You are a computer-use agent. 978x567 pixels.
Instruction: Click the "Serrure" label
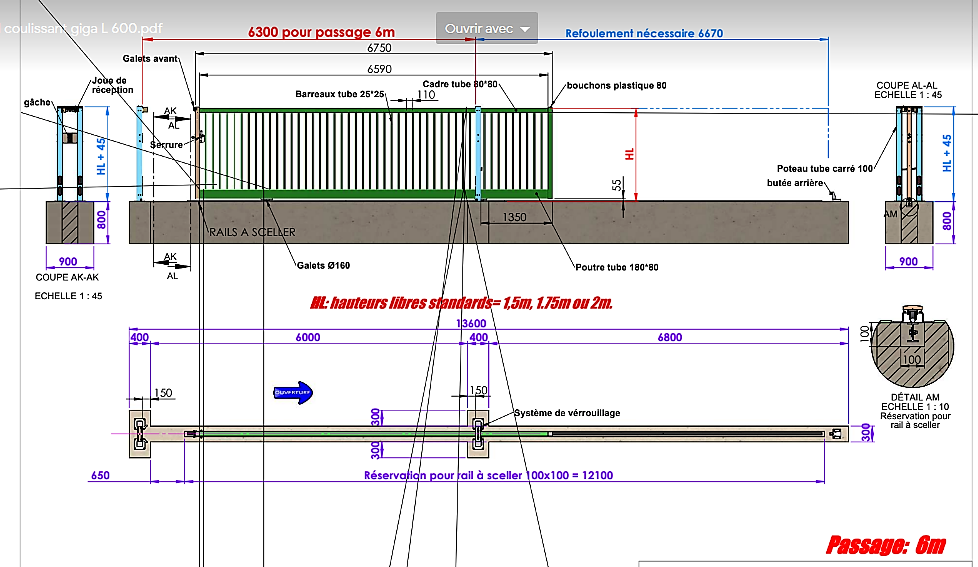[167, 145]
